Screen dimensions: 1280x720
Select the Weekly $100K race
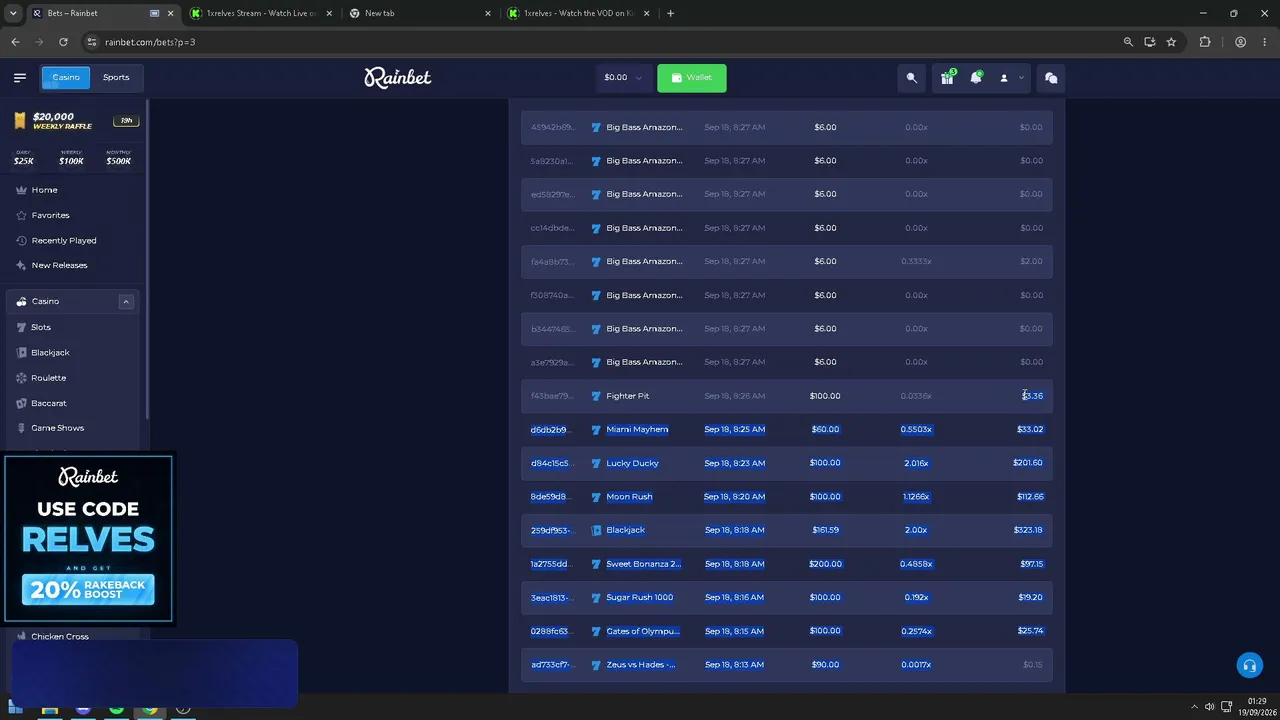coord(71,158)
